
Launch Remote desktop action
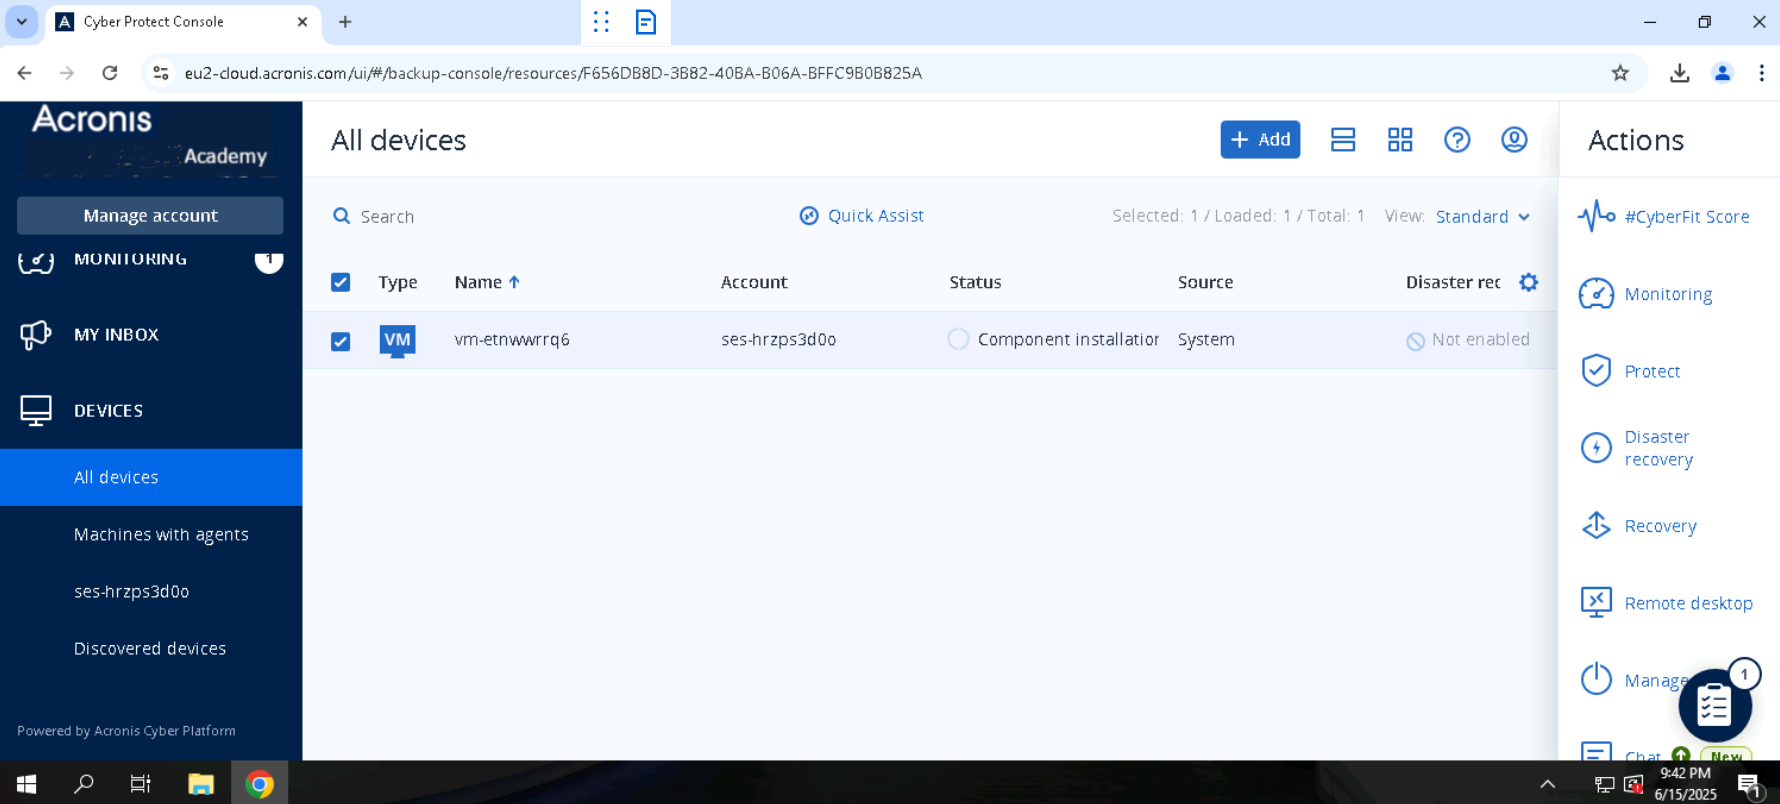click(x=1687, y=603)
